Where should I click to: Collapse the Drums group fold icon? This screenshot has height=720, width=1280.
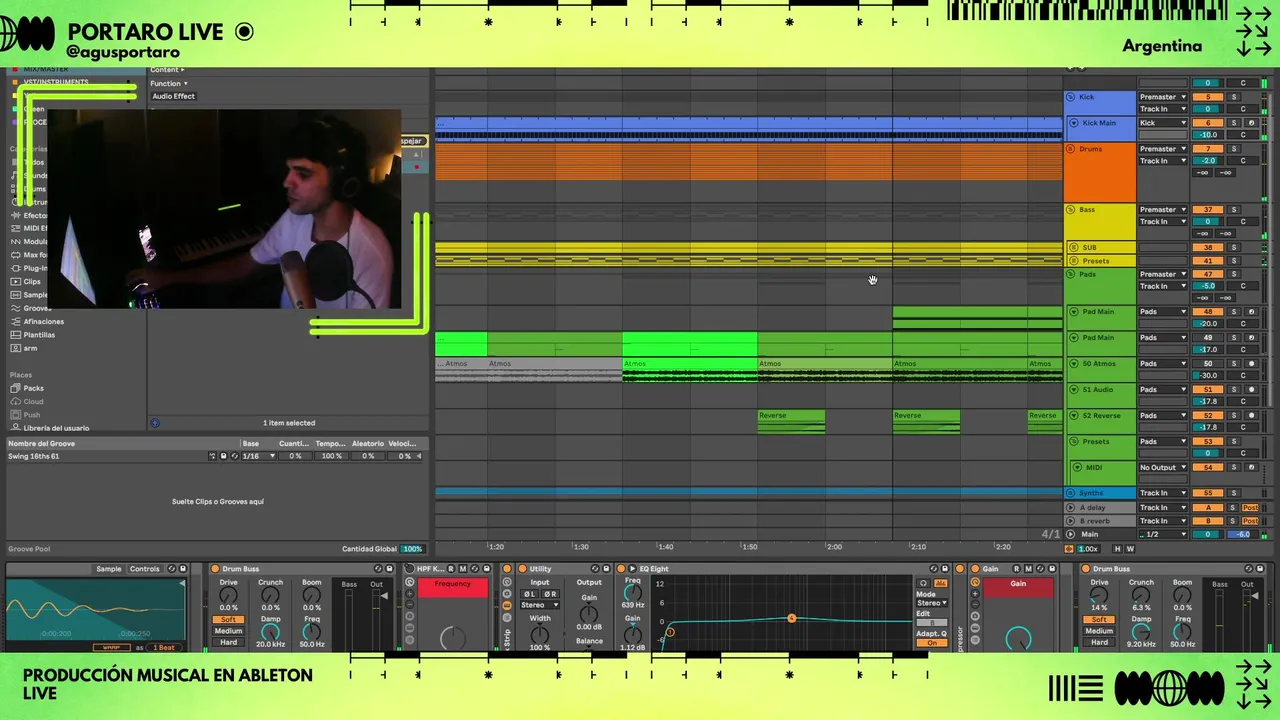coord(1071,149)
